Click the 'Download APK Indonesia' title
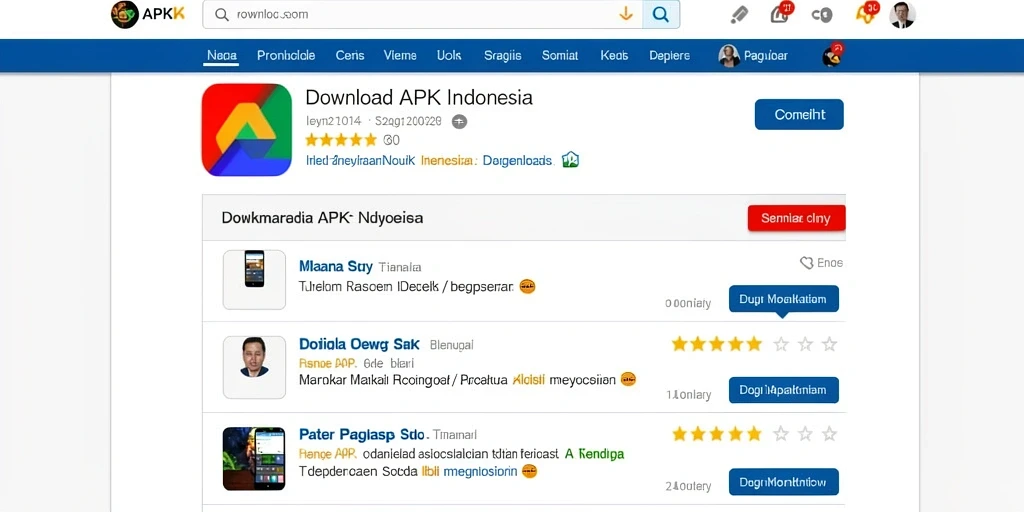The width and height of the screenshot is (1024, 512). coord(419,97)
